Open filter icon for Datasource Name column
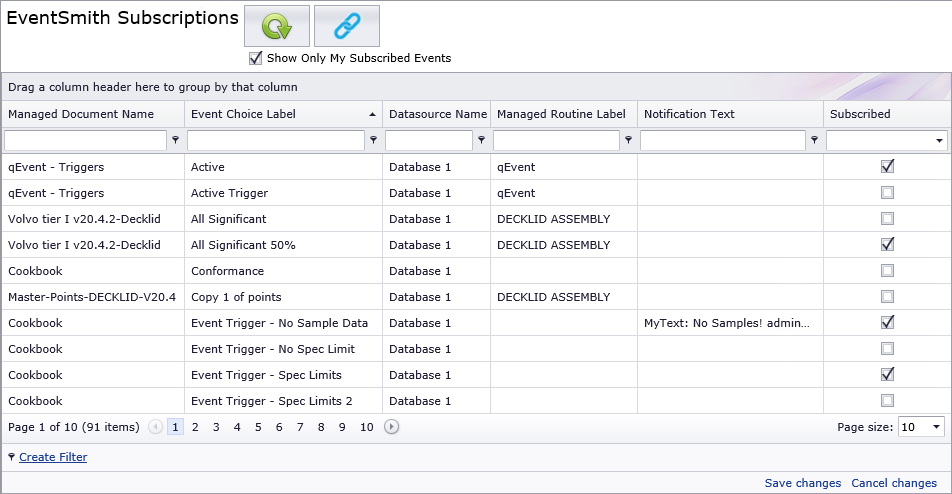 tap(481, 140)
